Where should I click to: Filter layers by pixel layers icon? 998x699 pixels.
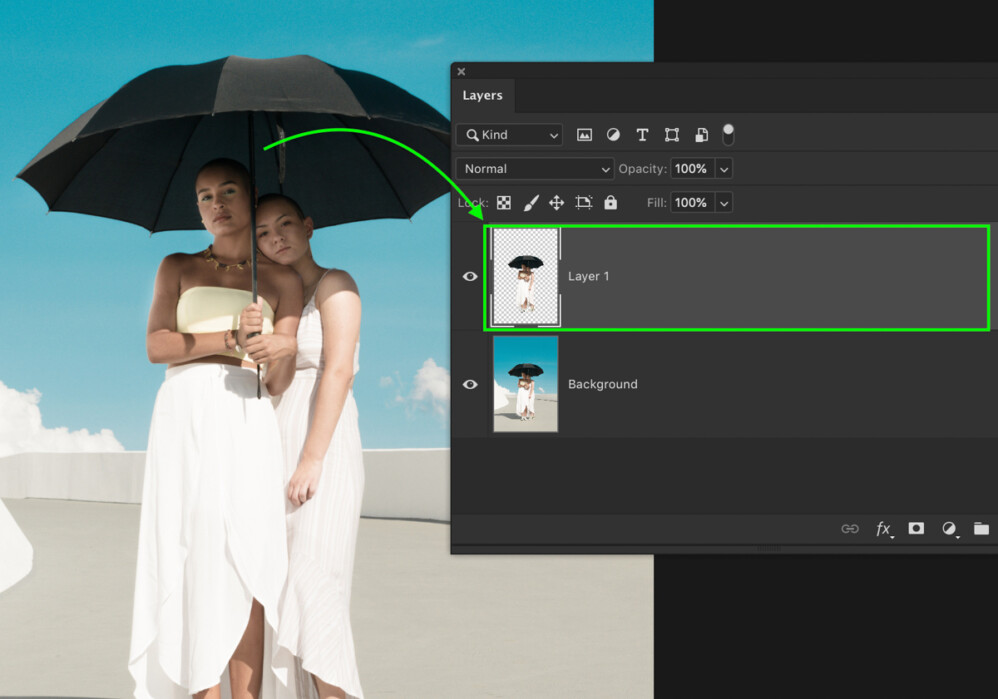(x=584, y=134)
